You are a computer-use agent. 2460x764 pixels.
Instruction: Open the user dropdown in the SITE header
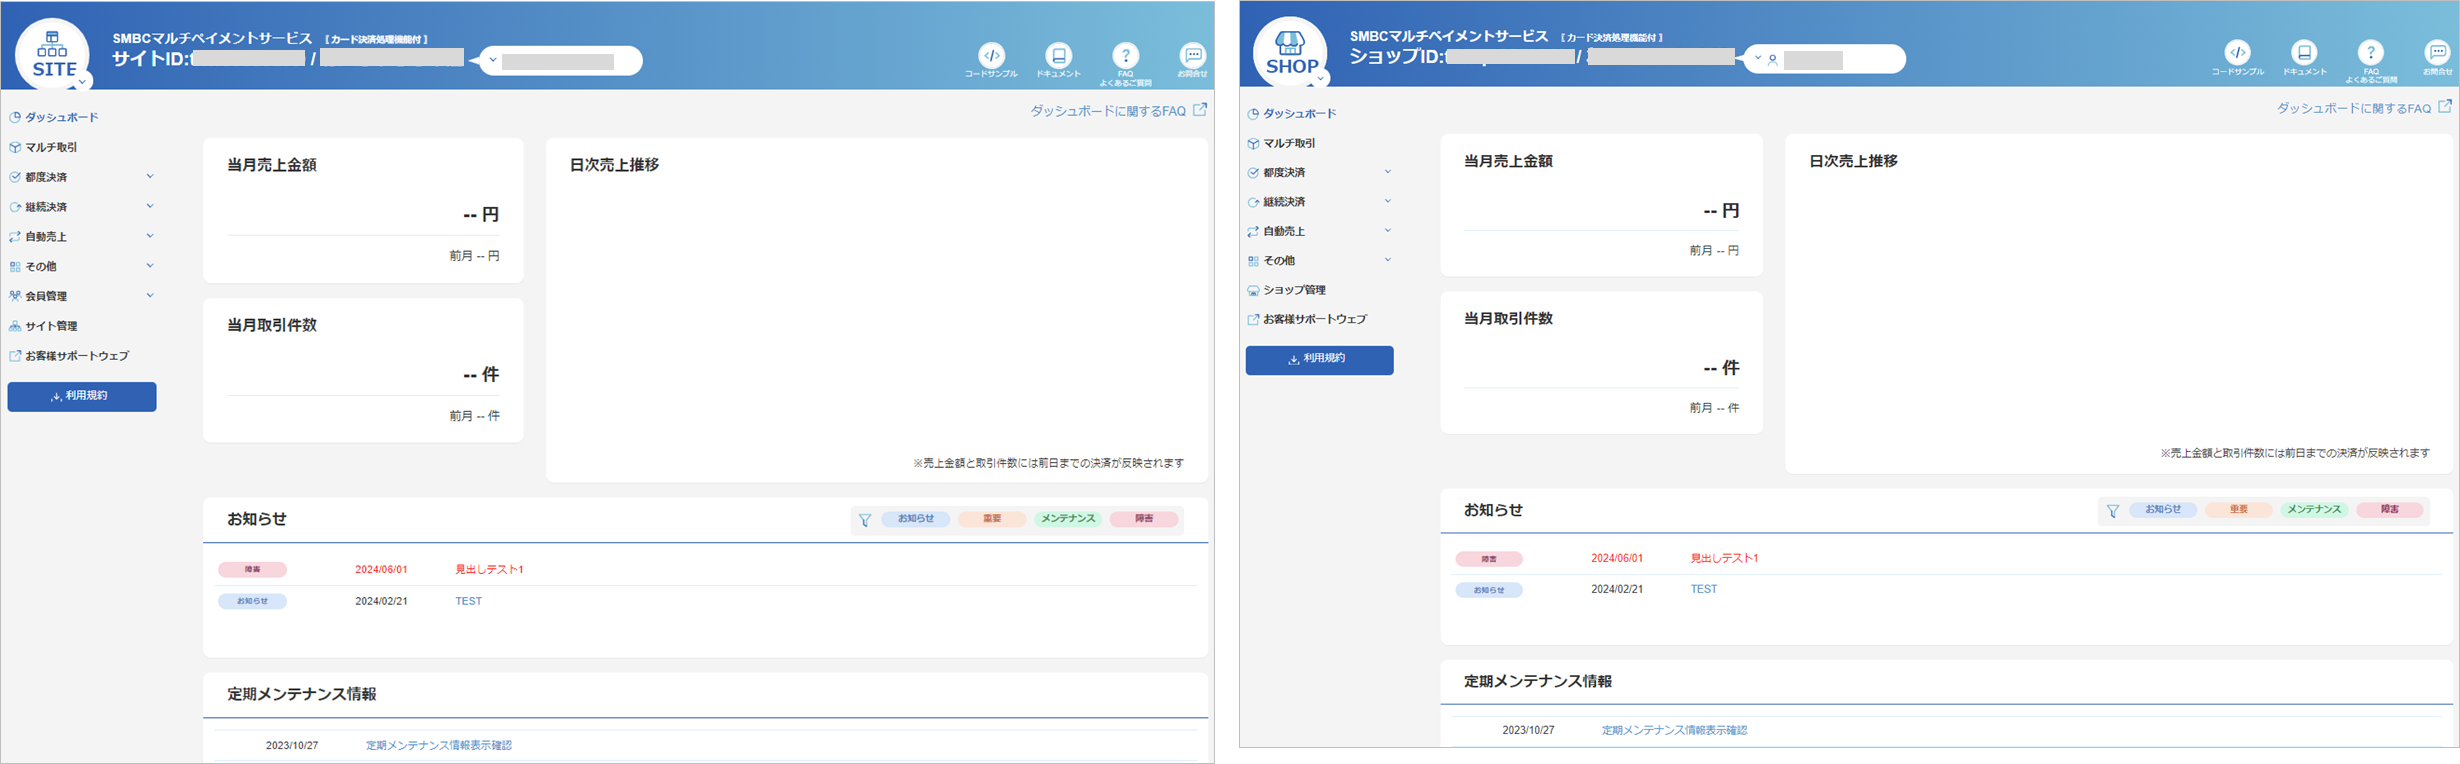click(560, 61)
